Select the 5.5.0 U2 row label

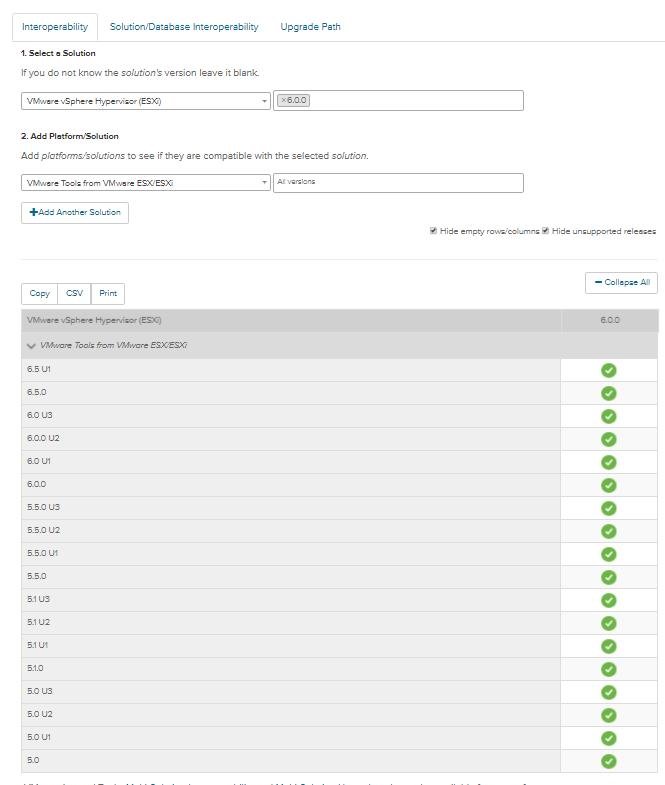(43, 530)
